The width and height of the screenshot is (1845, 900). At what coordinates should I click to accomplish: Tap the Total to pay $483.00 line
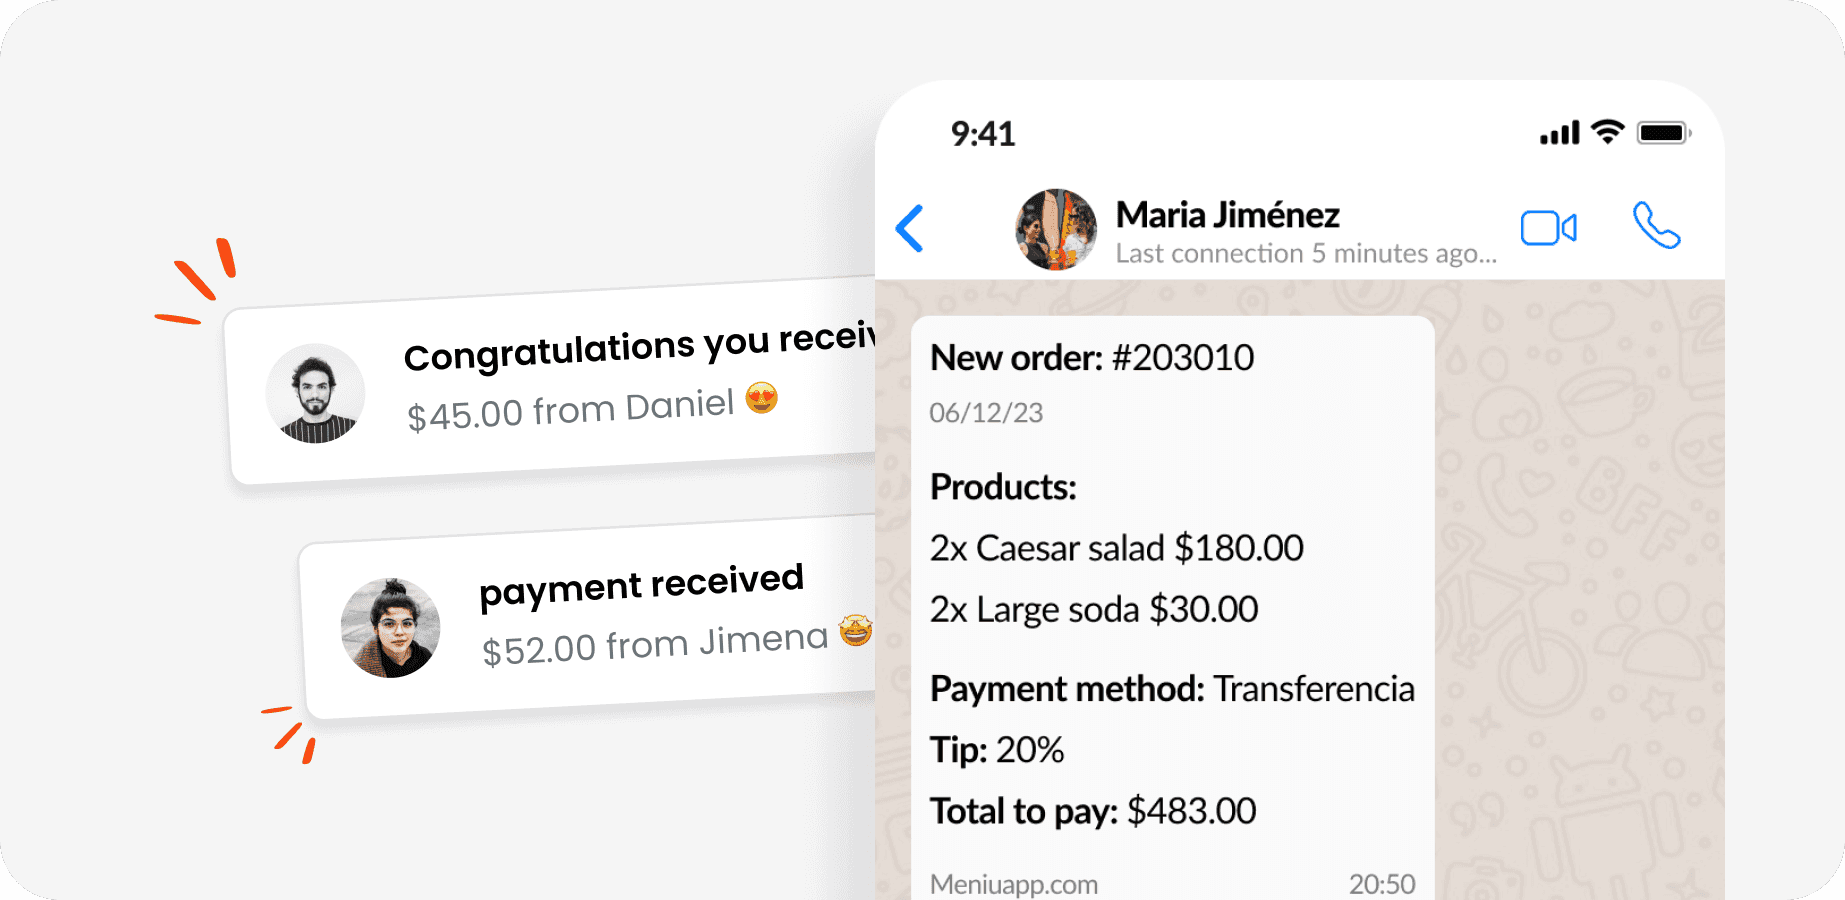[1092, 811]
